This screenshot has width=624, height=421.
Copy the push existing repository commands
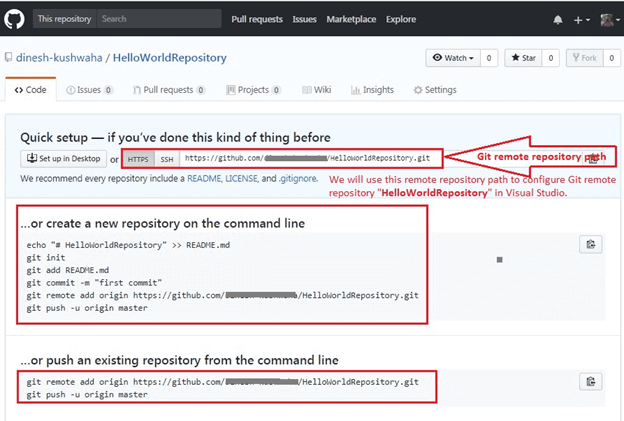click(x=591, y=382)
